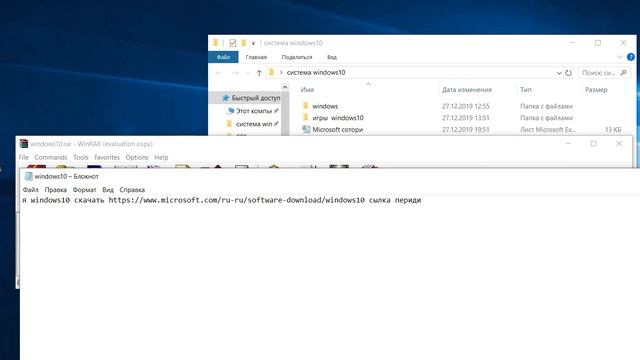Viewport: 640px width, 360px height.
Task: Go up one level with the up arrow
Action: click(x=259, y=73)
